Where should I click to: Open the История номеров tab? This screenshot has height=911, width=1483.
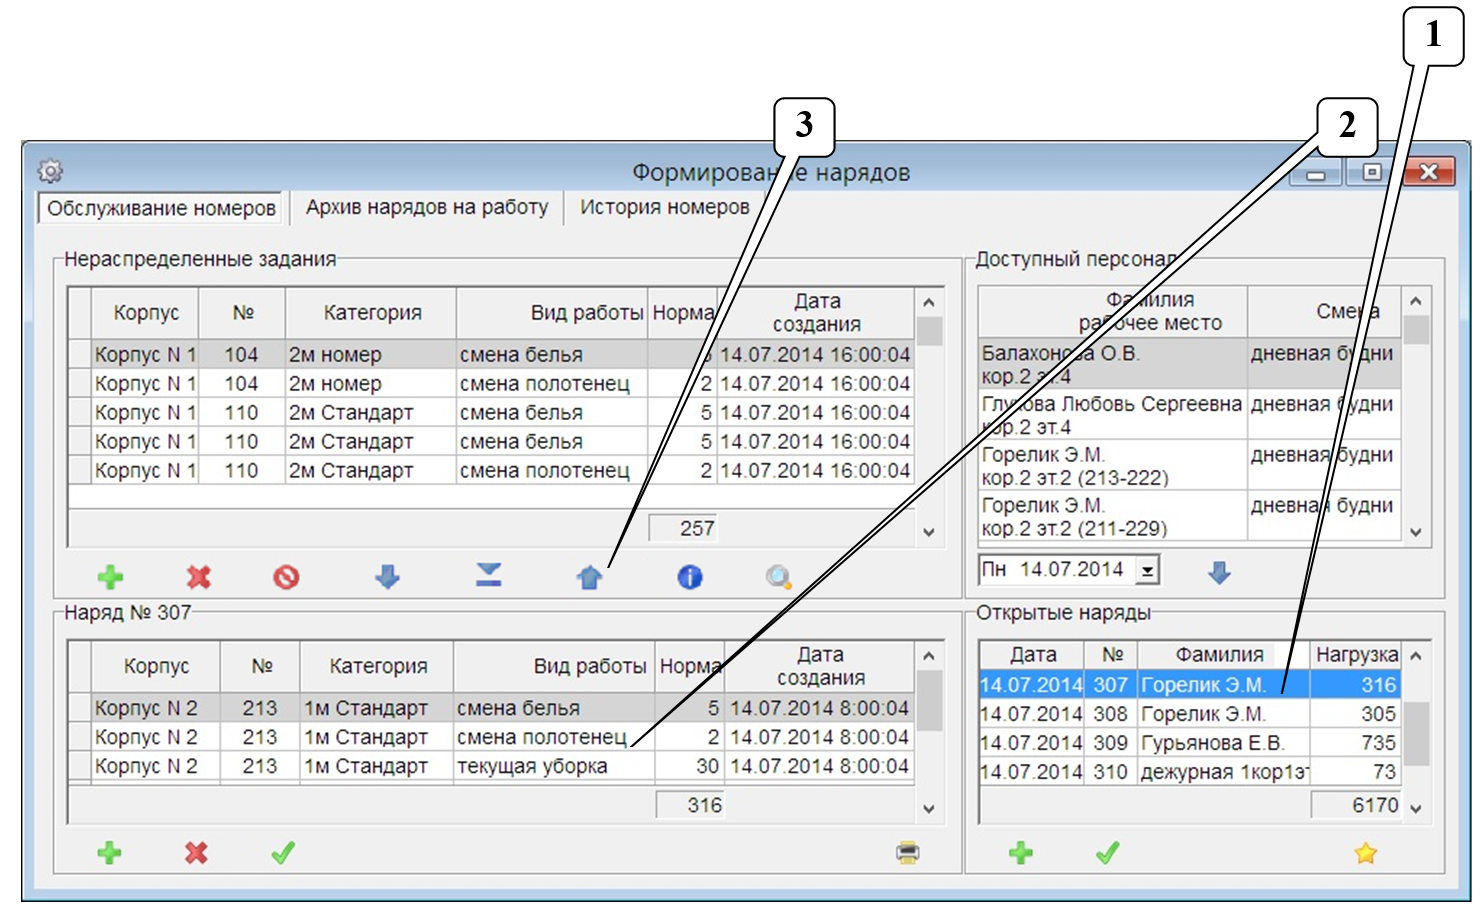664,208
